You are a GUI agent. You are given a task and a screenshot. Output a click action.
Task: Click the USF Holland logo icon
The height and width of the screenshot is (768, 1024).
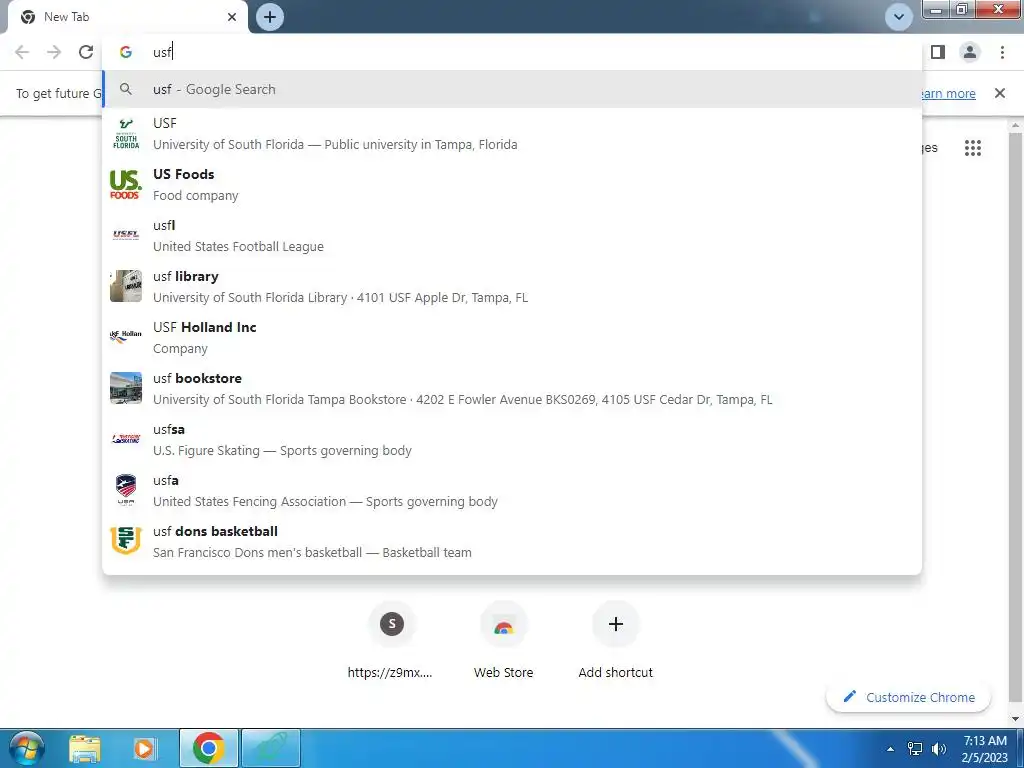pos(125,336)
